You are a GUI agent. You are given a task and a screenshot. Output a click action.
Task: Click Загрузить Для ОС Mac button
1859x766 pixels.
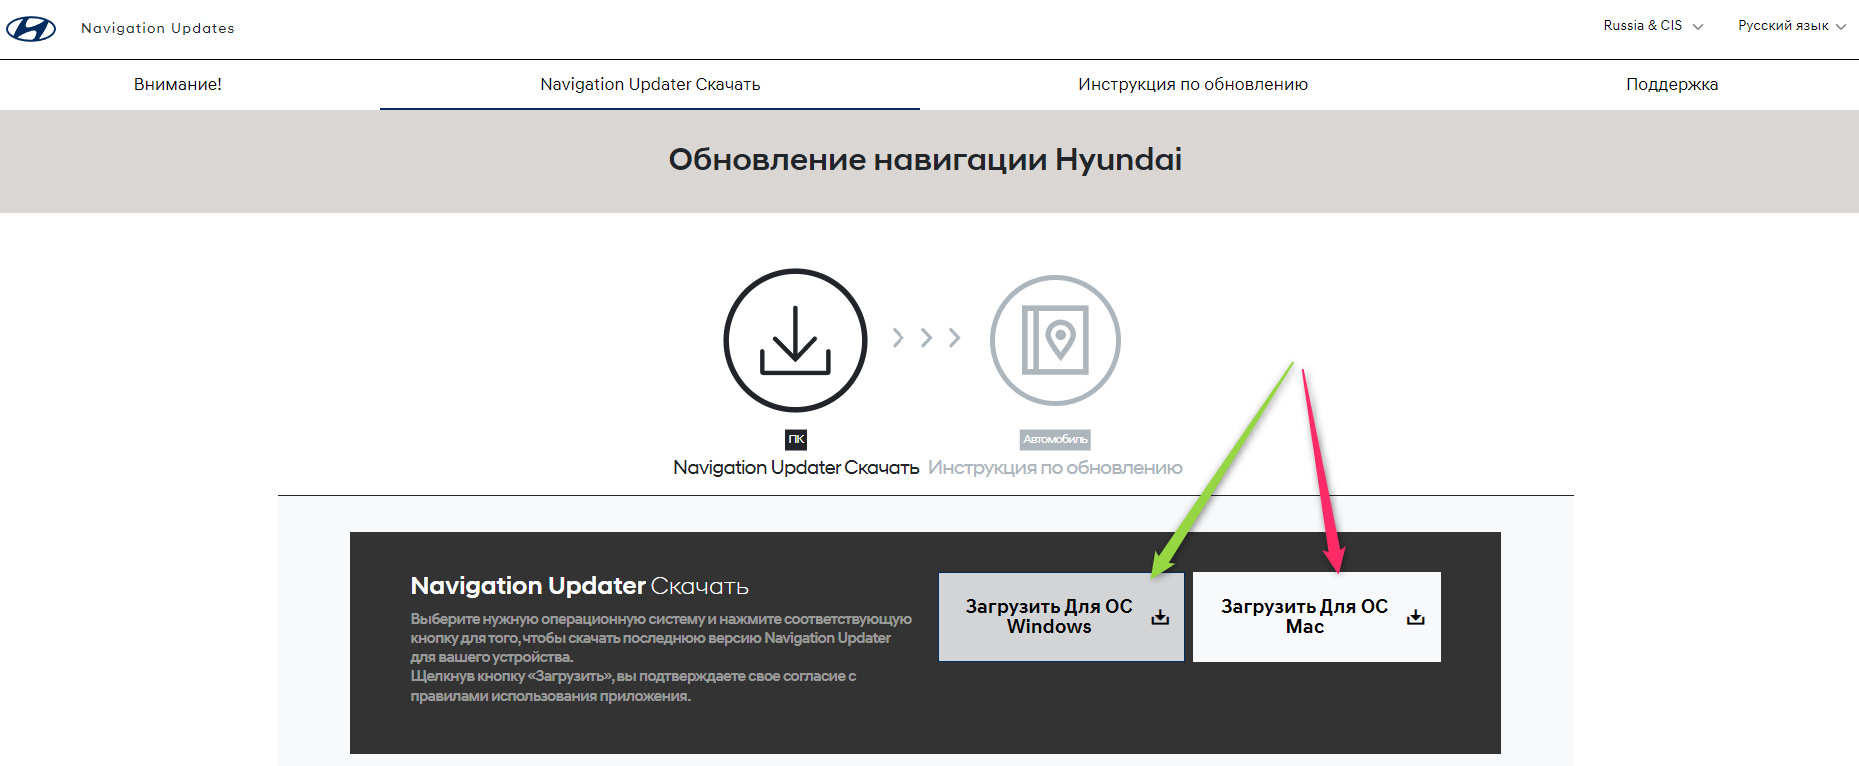(x=1317, y=617)
